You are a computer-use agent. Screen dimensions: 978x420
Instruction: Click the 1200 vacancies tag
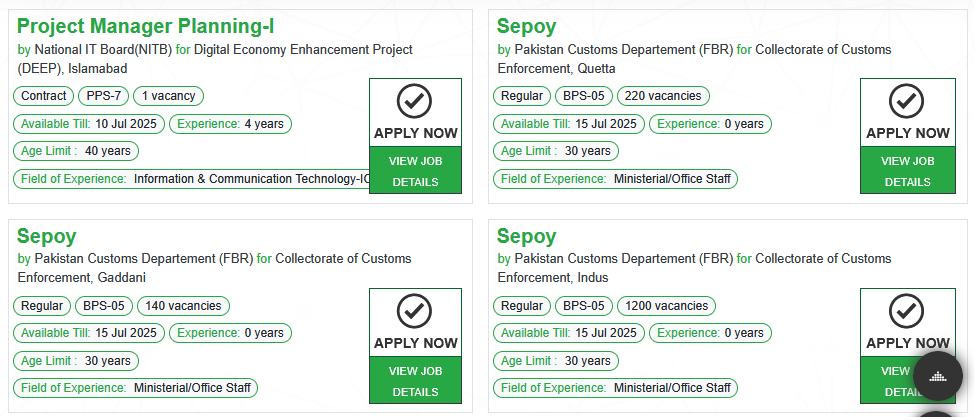pos(666,306)
